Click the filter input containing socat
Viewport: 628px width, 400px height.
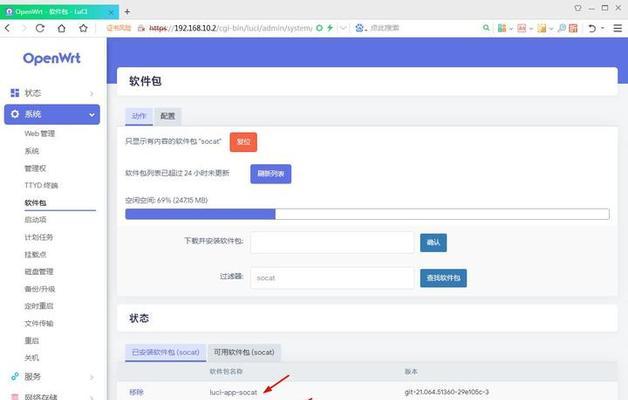coord(332,278)
